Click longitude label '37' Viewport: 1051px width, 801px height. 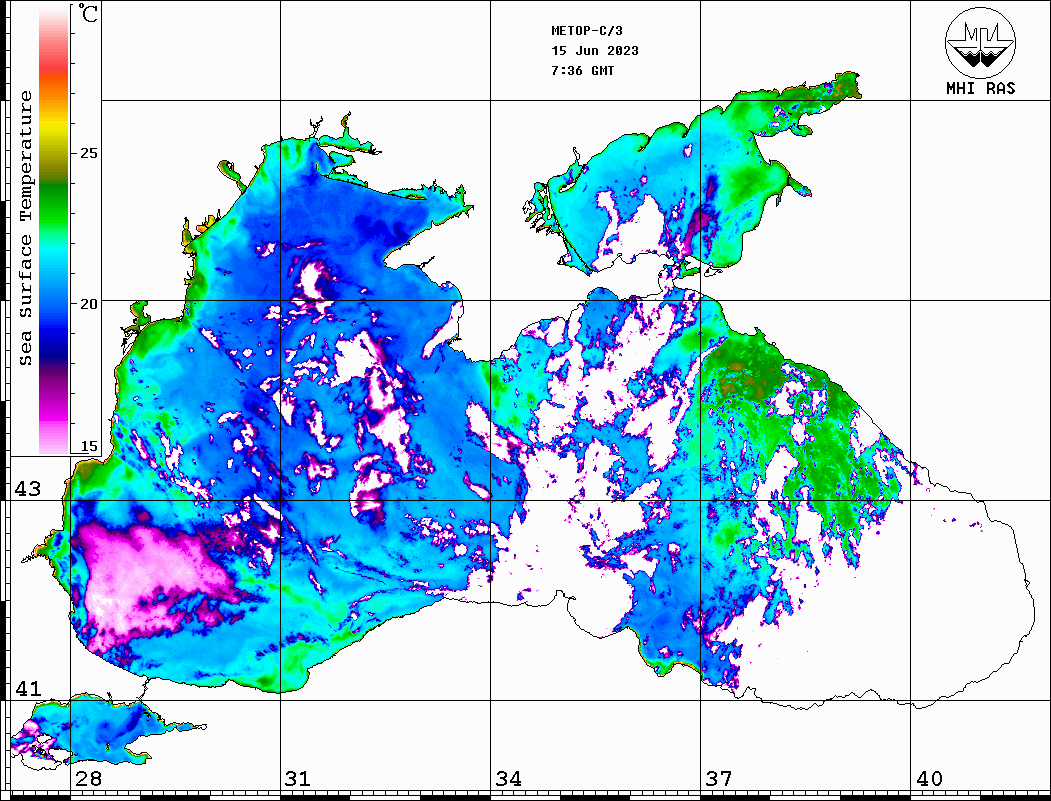pos(719,778)
